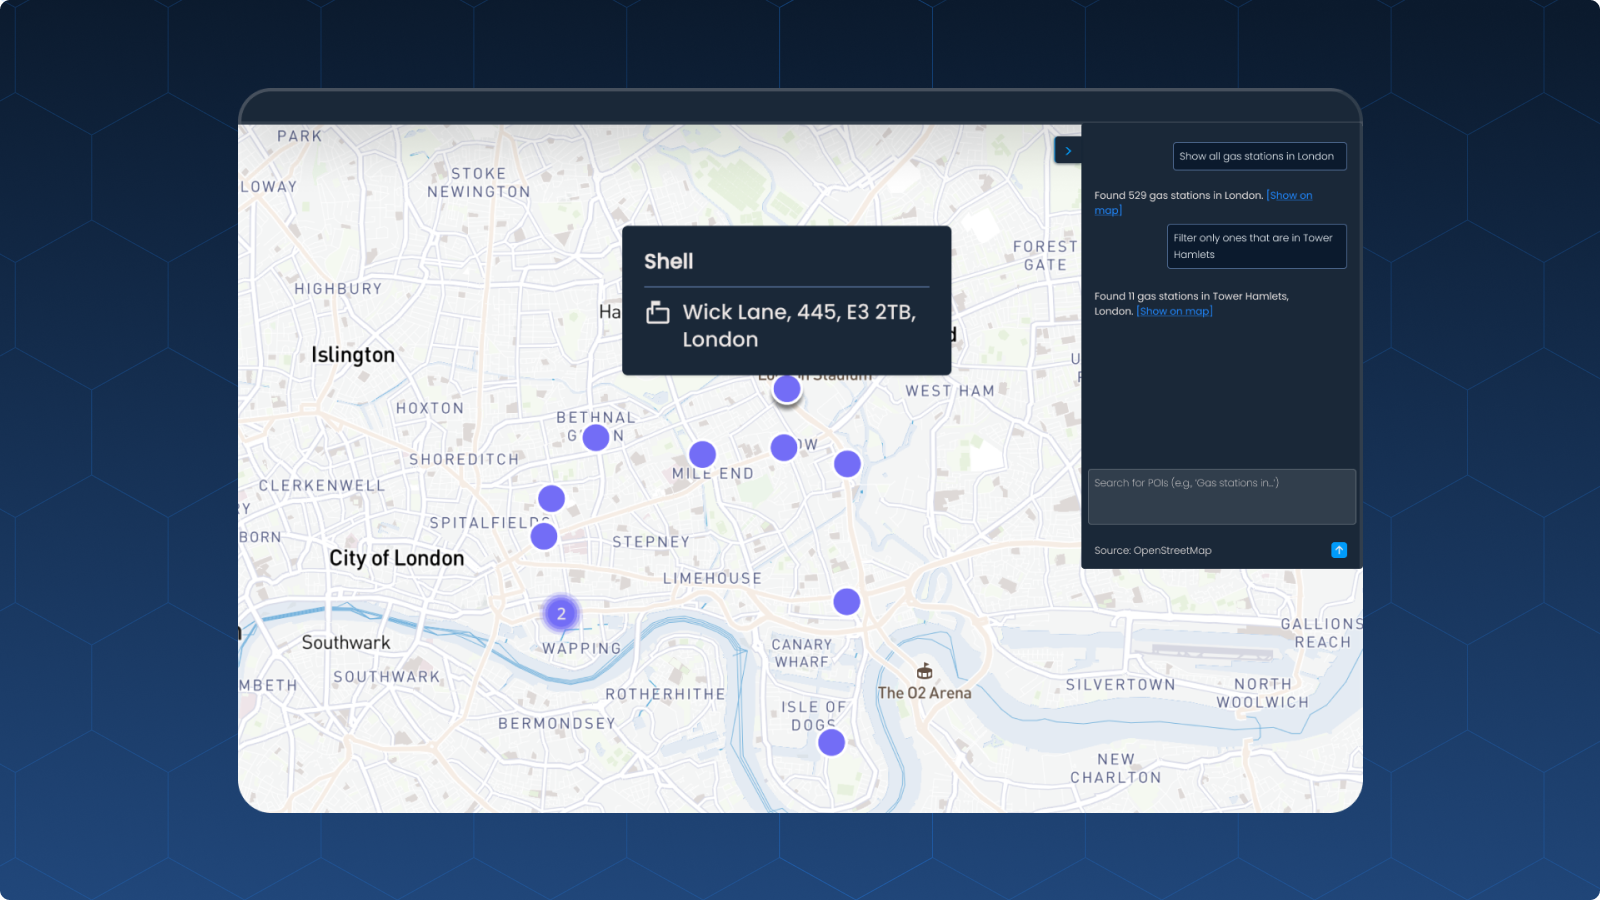Click the Clerkenwell map label
This screenshot has height=900, width=1600.
pos(322,486)
